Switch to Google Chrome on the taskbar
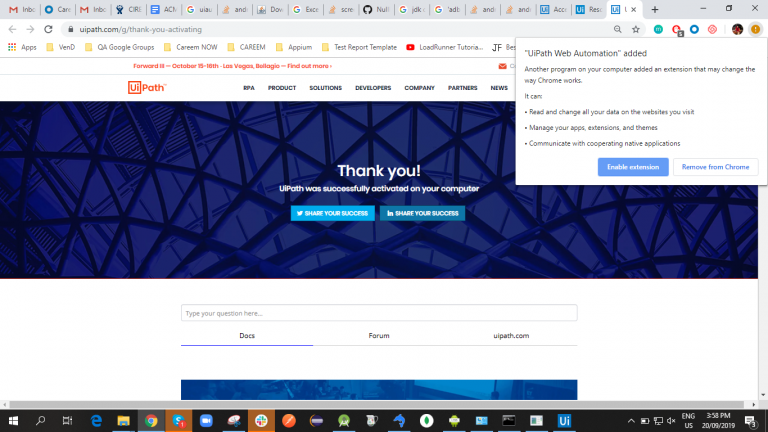The height and width of the screenshot is (432, 768). click(x=151, y=421)
